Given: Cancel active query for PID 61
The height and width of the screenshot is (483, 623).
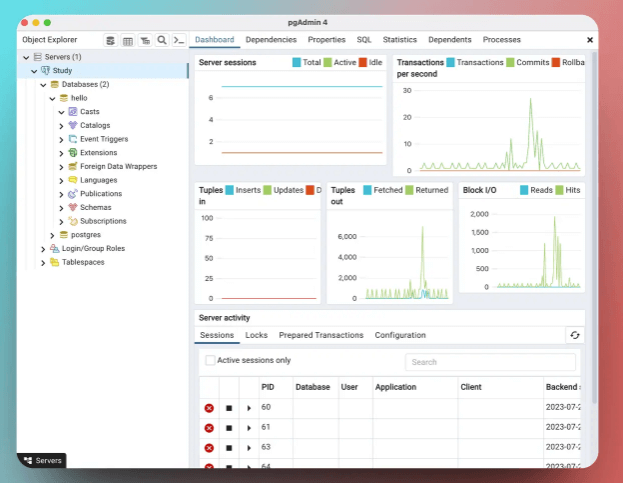Looking at the screenshot, I should (x=229, y=428).
